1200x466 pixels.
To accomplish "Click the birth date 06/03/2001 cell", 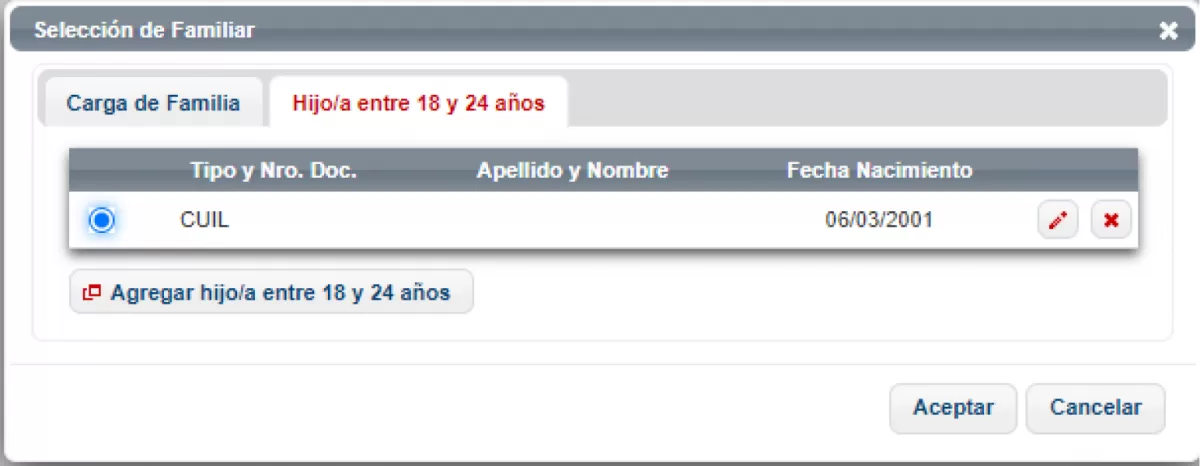I will [x=879, y=220].
